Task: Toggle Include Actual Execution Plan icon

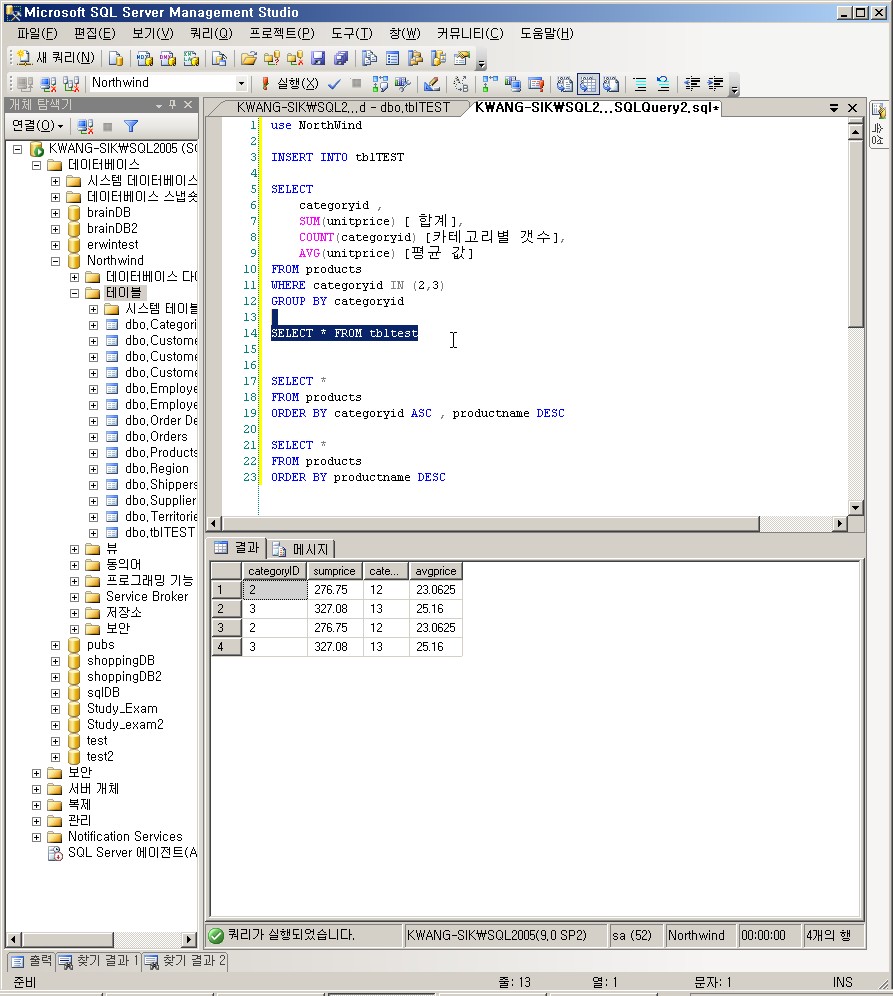Action: pyautogui.click(x=490, y=83)
